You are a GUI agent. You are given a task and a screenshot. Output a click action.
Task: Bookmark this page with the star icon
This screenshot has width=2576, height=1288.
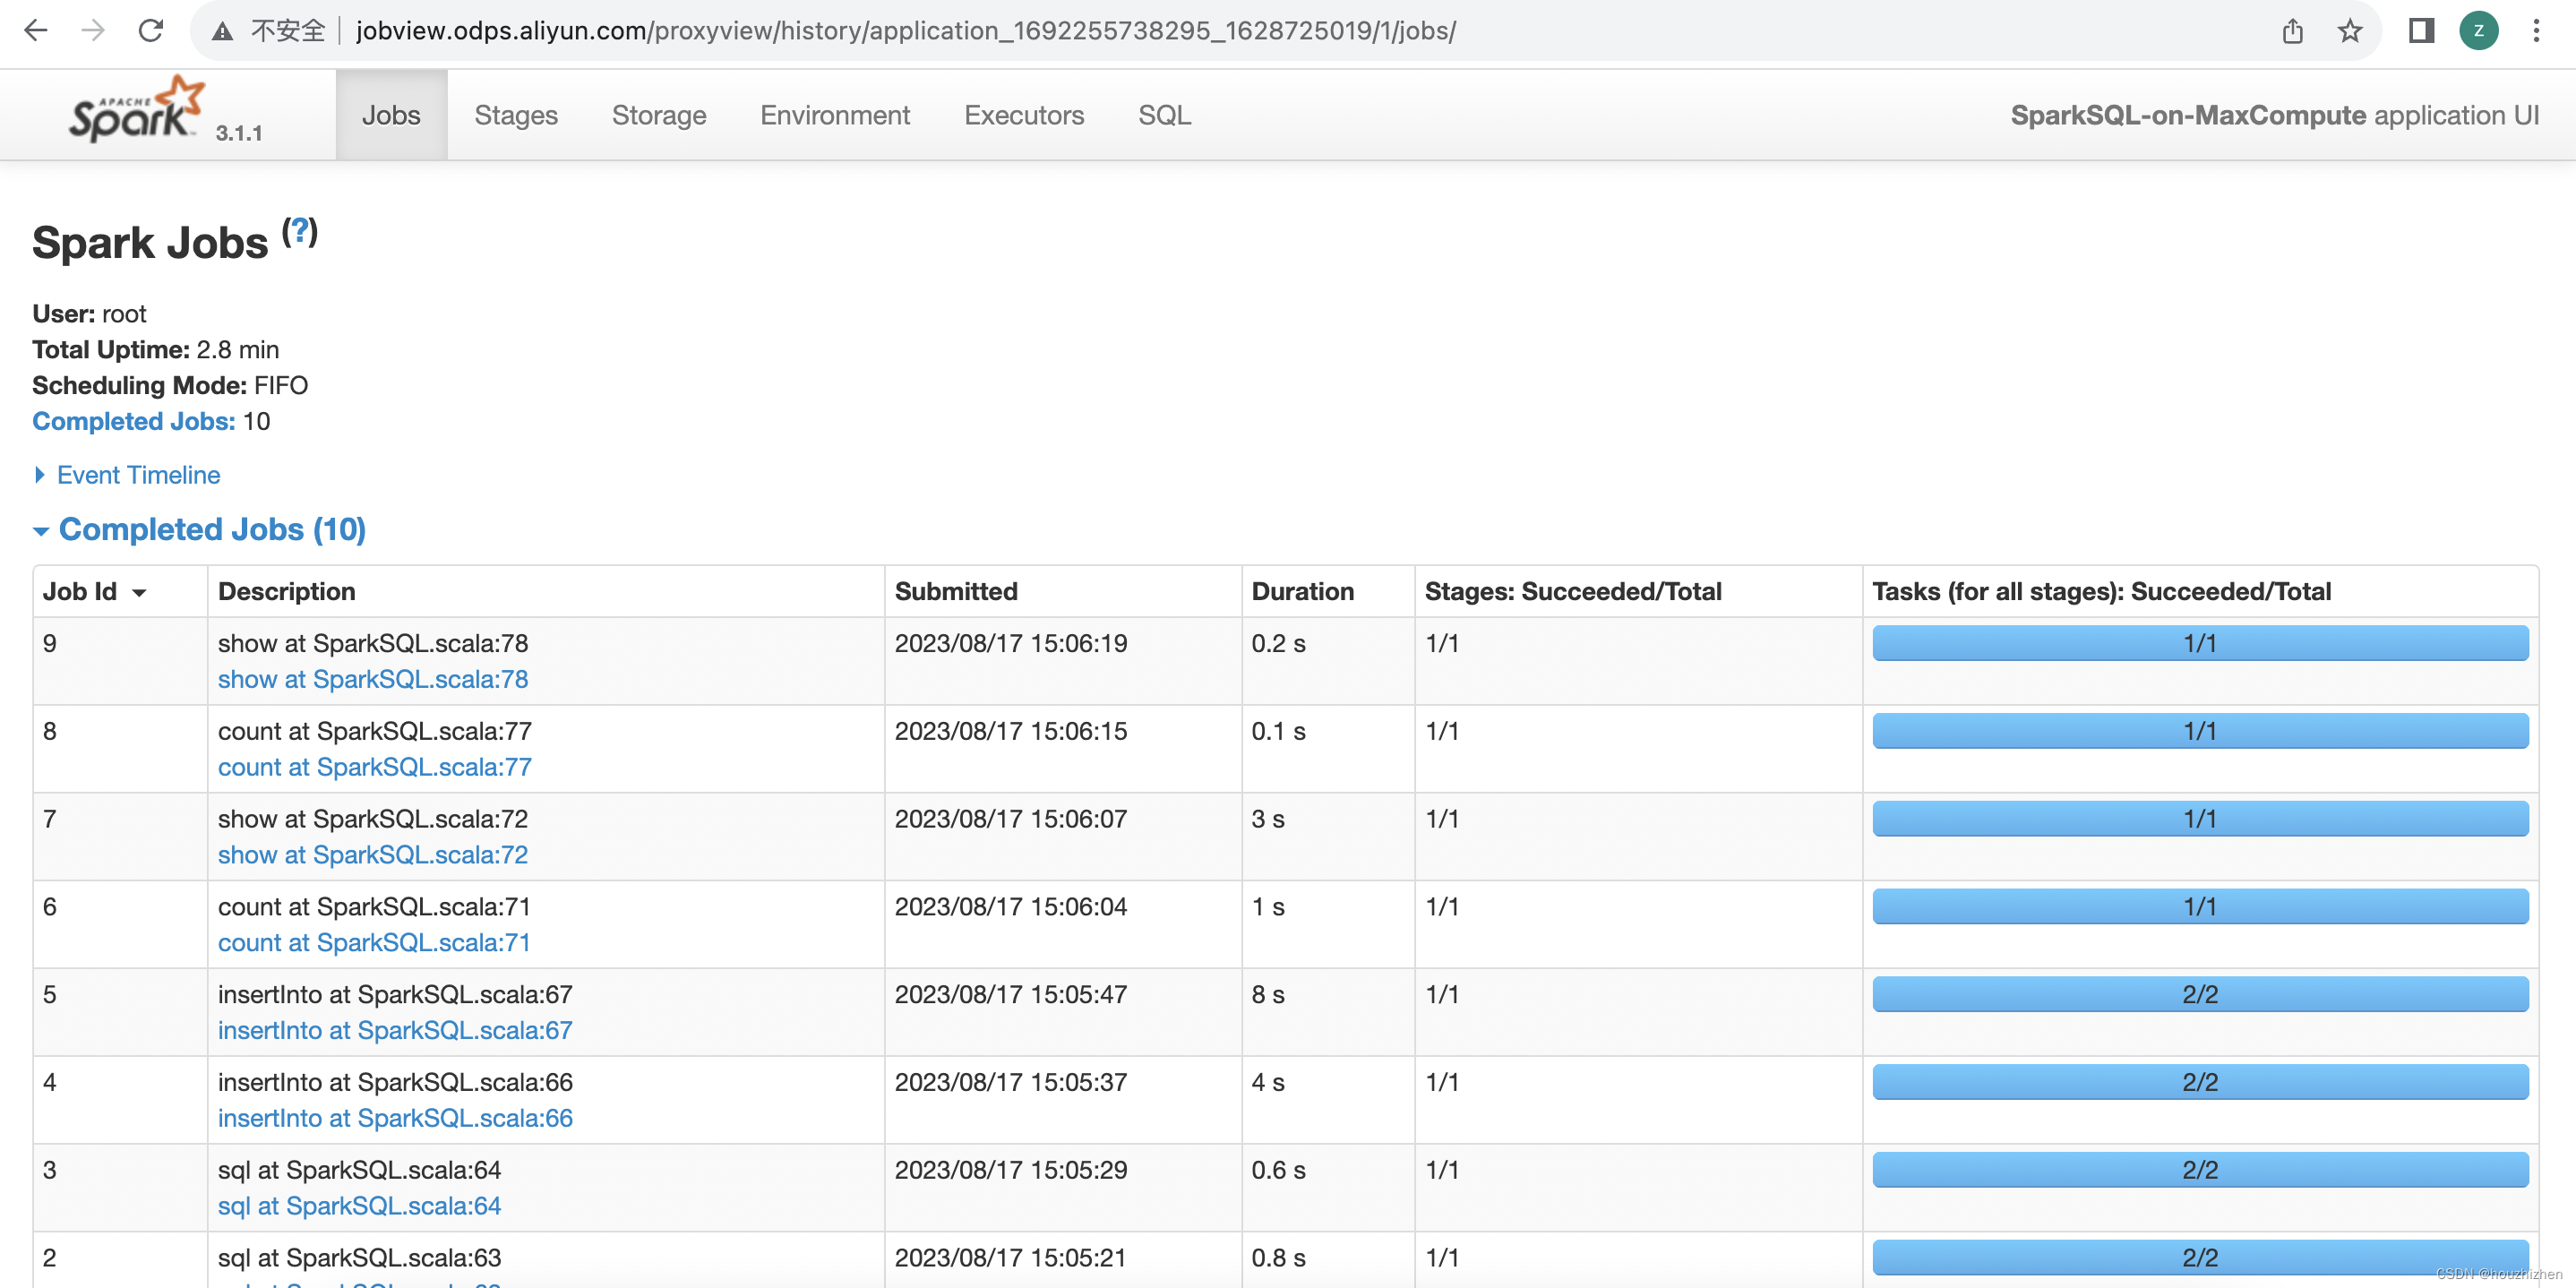pos(2350,31)
